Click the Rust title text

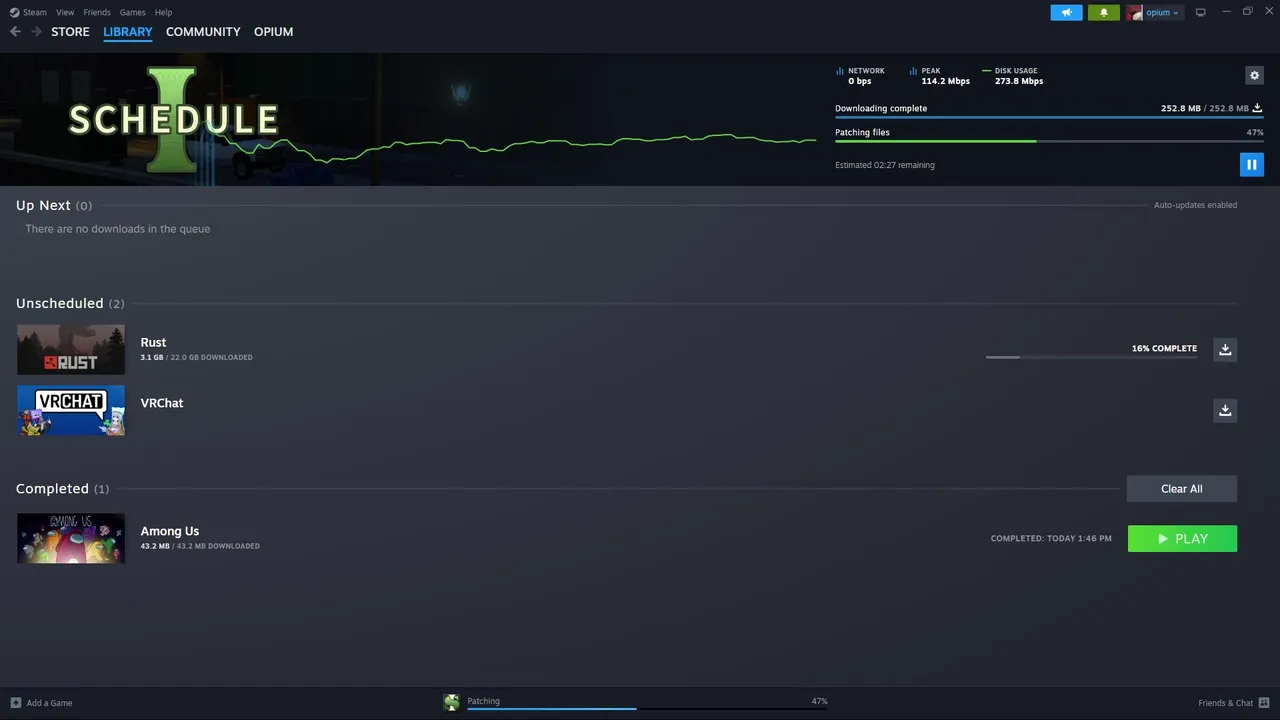(x=153, y=342)
